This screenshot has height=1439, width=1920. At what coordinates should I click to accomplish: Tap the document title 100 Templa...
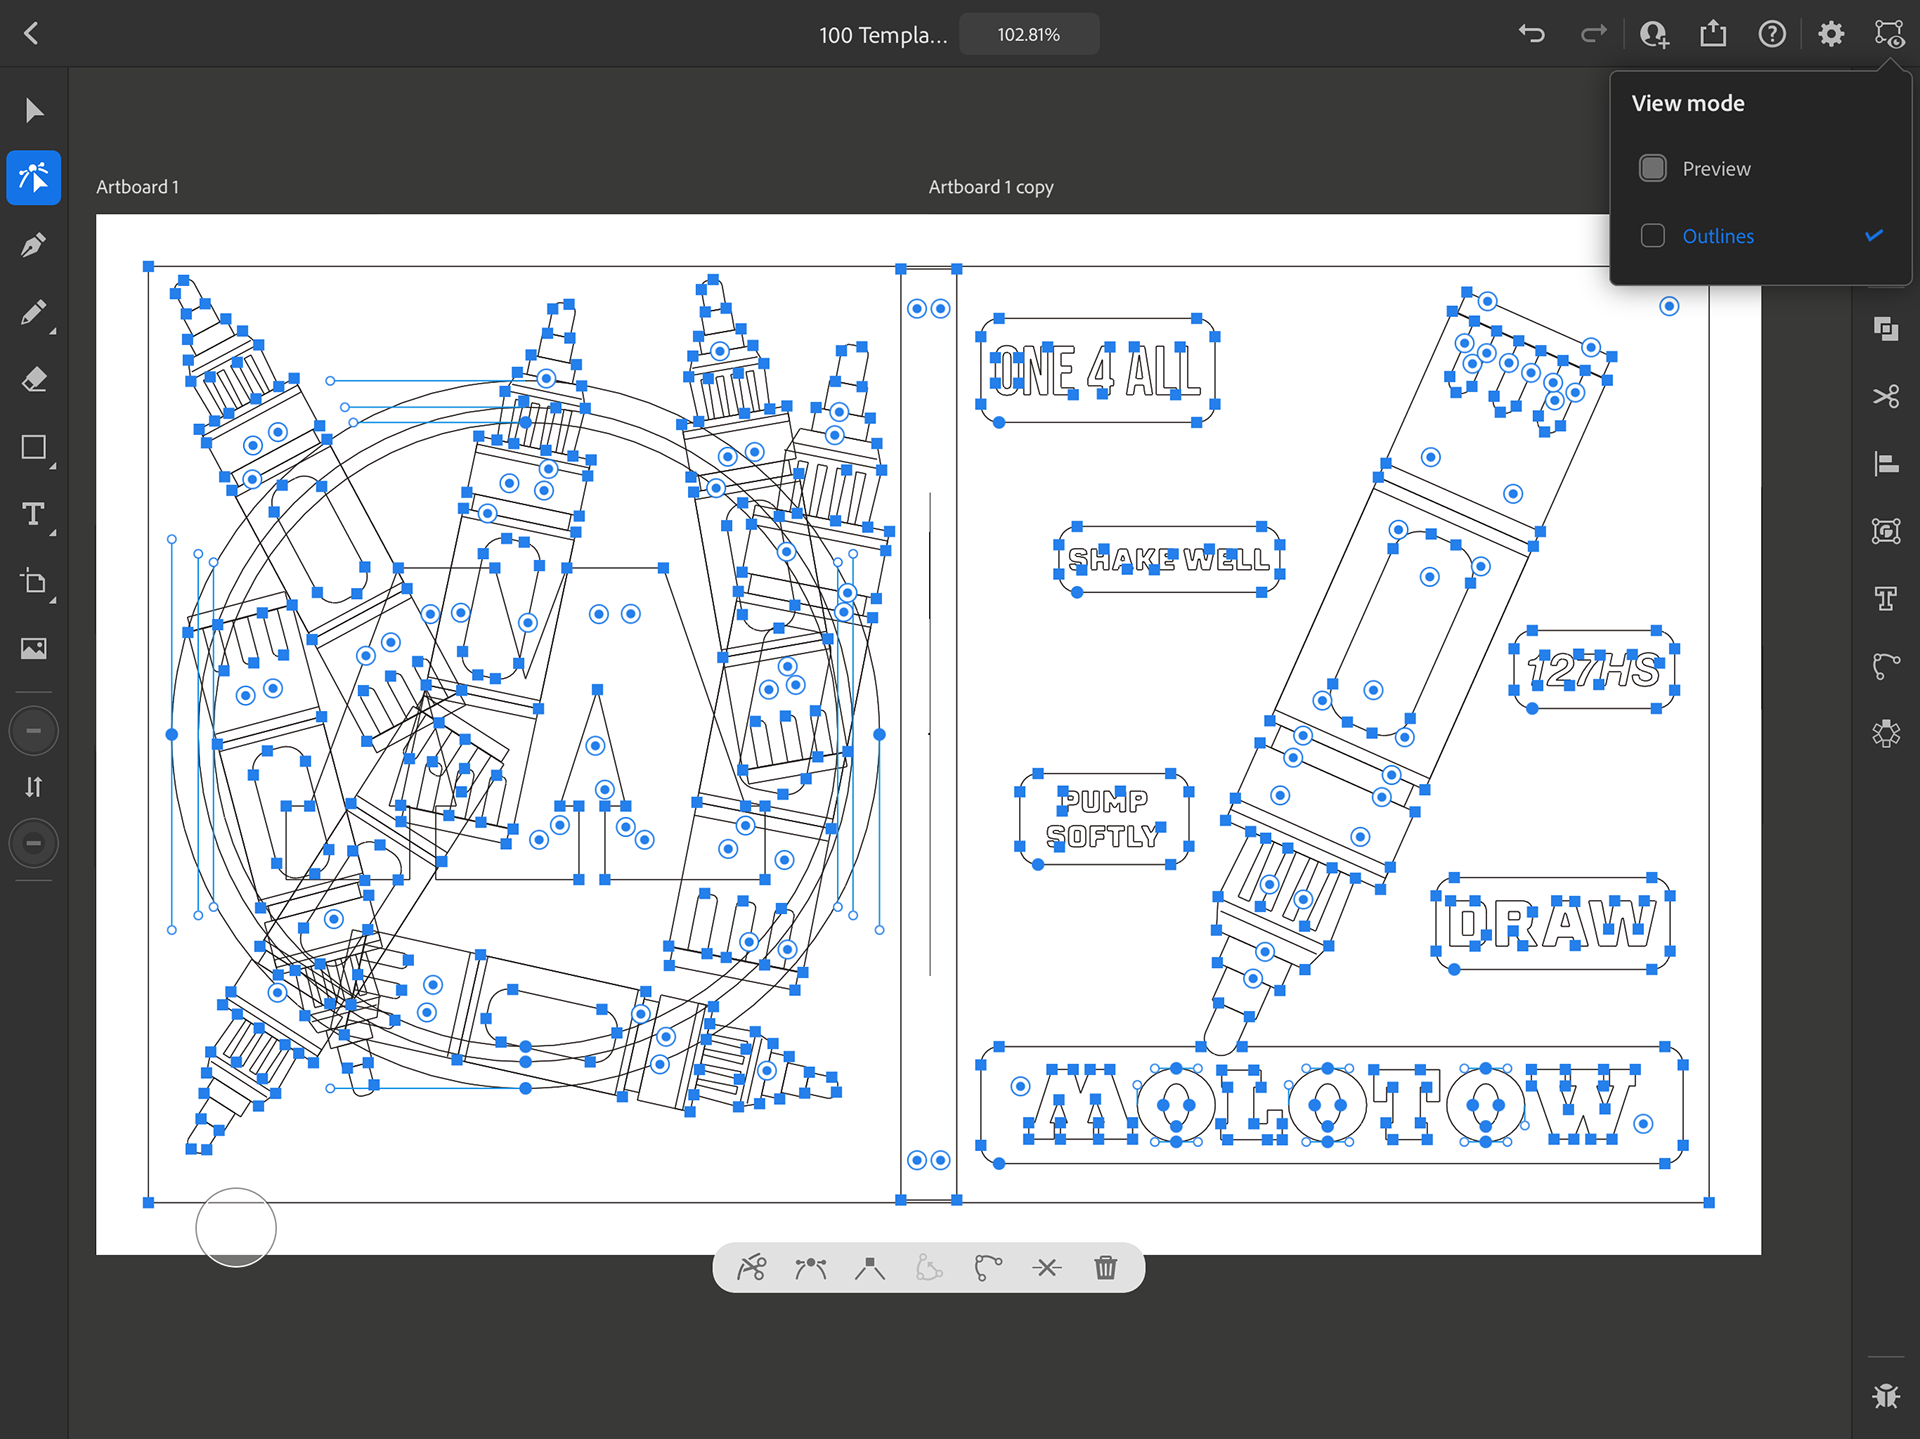click(x=883, y=35)
